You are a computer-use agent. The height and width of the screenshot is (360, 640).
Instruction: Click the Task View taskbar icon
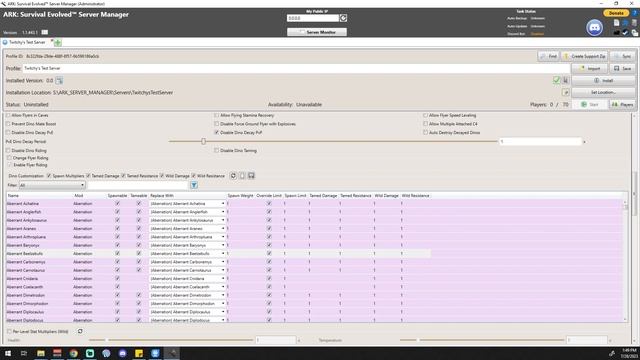click(x=24, y=353)
